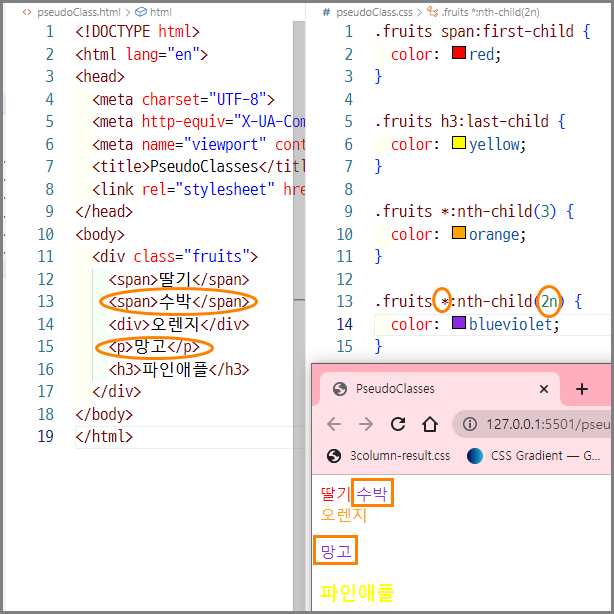Click the <h3>파인애플</h3> code line

click(x=179, y=369)
